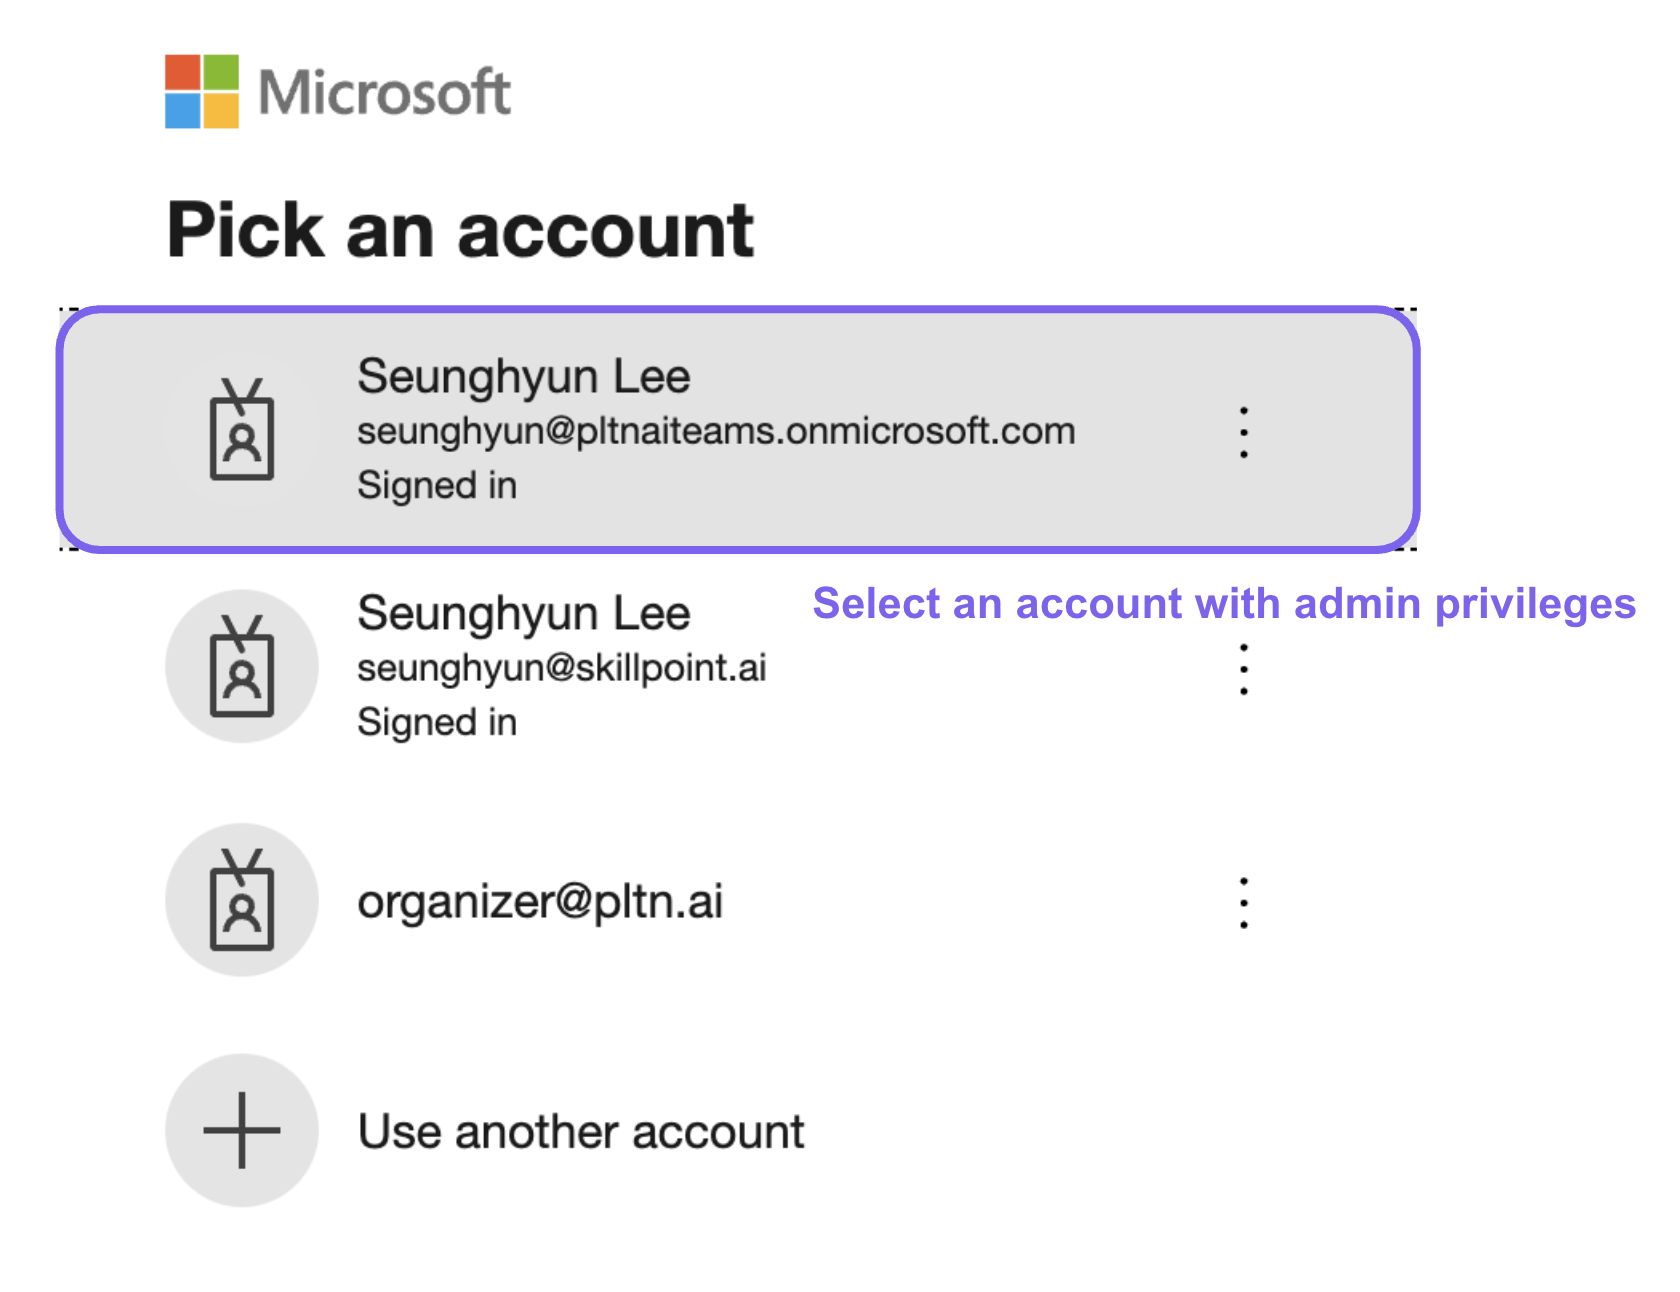Click the Microsoft logo
This screenshot has width=1680, height=1292.
coord(338,91)
